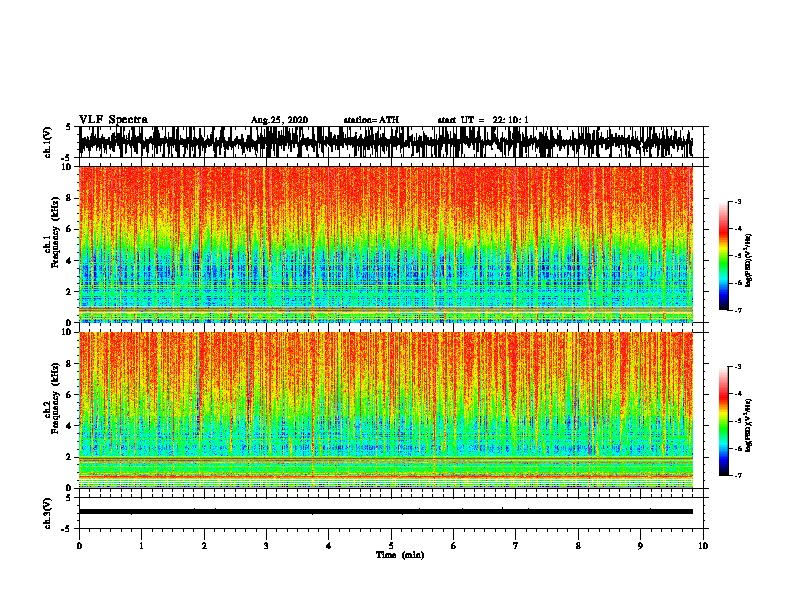Click the 'VLF Spectra' title text
Screen dimensions: 792x612
113,120
